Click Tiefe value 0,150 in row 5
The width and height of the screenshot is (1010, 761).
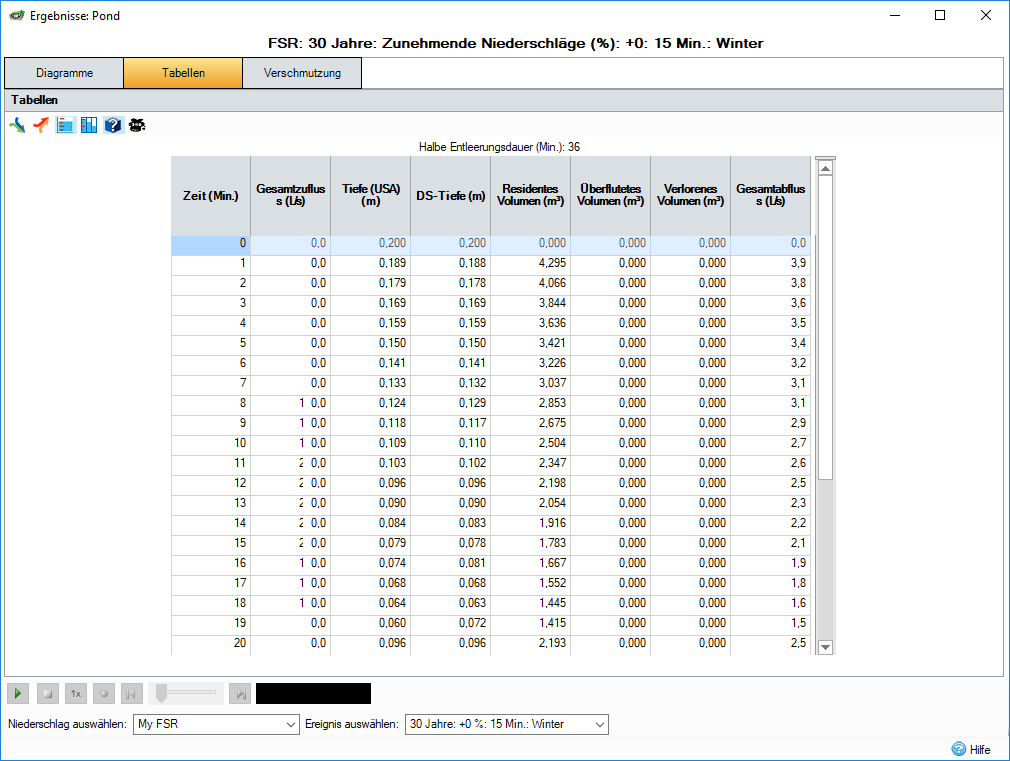tap(370, 343)
